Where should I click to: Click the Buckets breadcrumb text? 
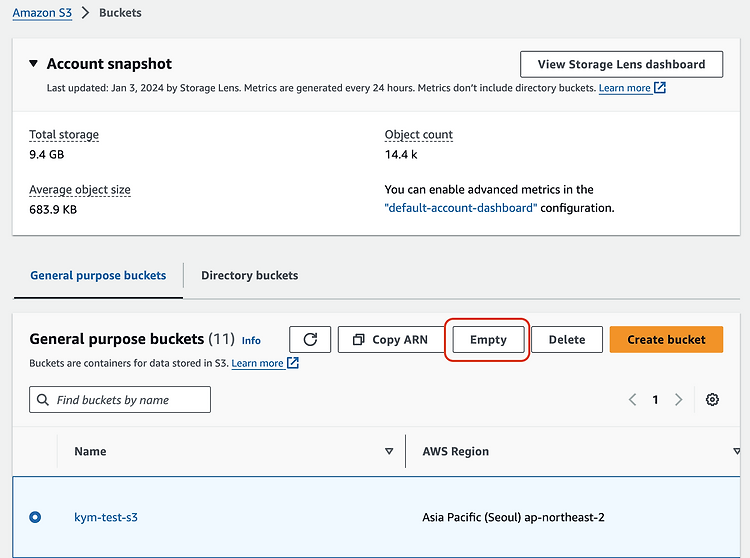120,13
